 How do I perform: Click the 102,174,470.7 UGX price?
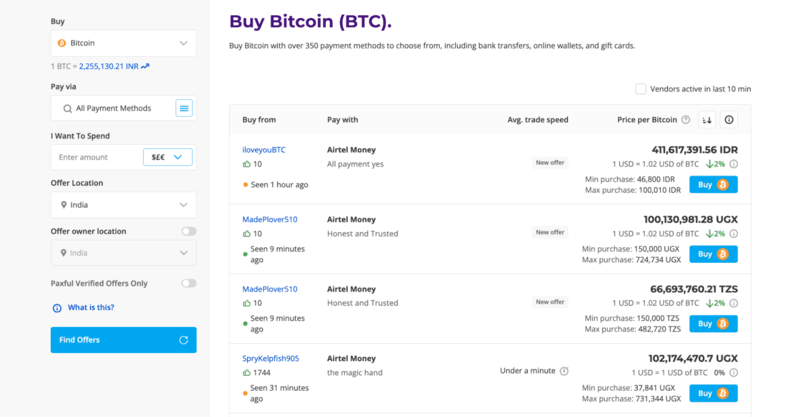coord(693,358)
